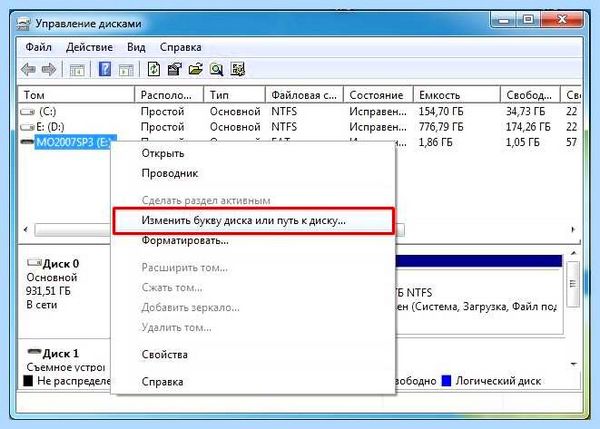Open Properties toolbar icon
600x429 pixels.
[175, 69]
